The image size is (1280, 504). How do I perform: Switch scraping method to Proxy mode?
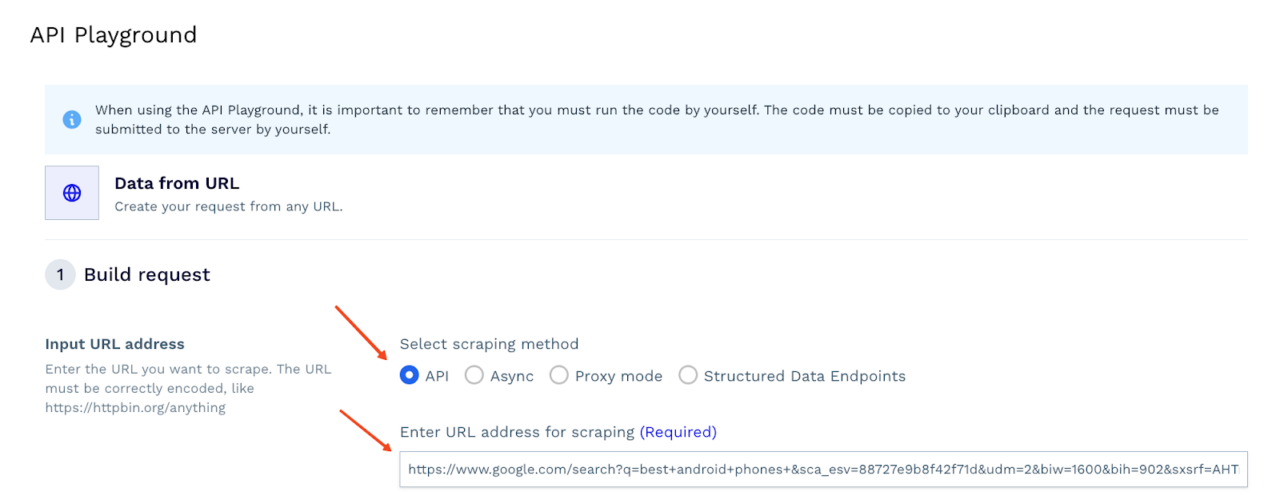559,376
